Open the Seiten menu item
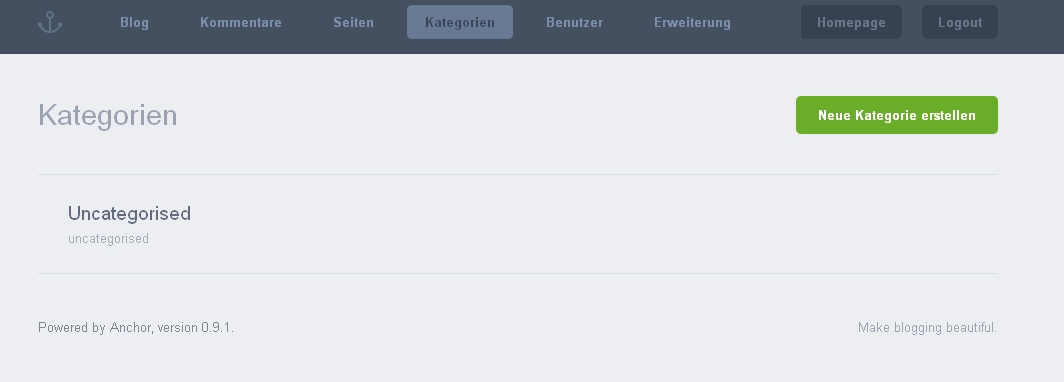This screenshot has height=382, width=1064. pos(354,22)
